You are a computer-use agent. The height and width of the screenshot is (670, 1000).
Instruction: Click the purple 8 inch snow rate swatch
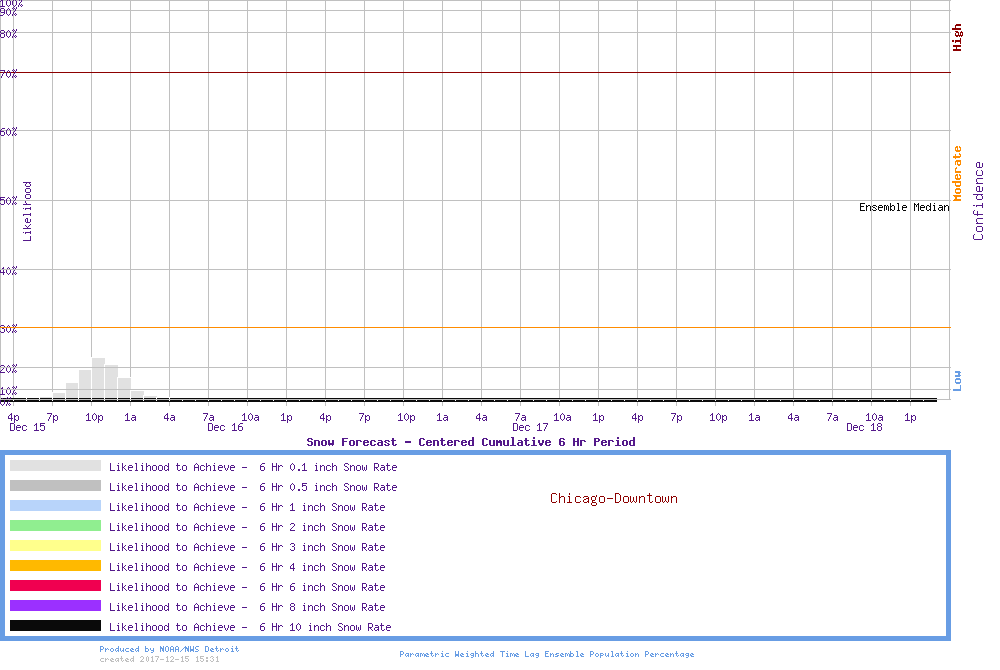55,606
